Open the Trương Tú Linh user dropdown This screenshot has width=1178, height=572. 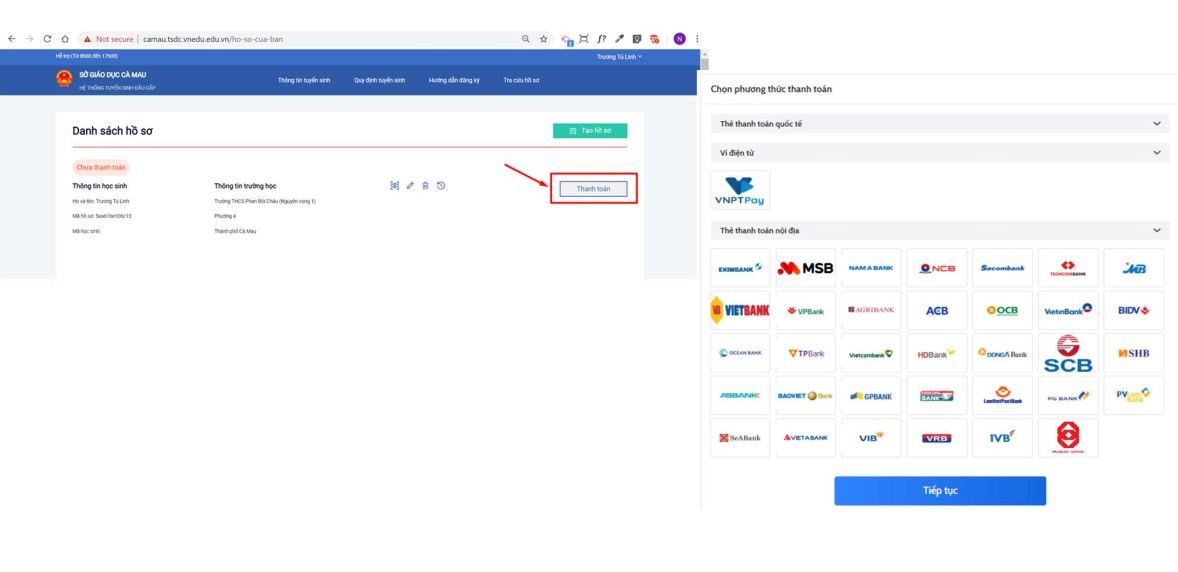click(619, 57)
